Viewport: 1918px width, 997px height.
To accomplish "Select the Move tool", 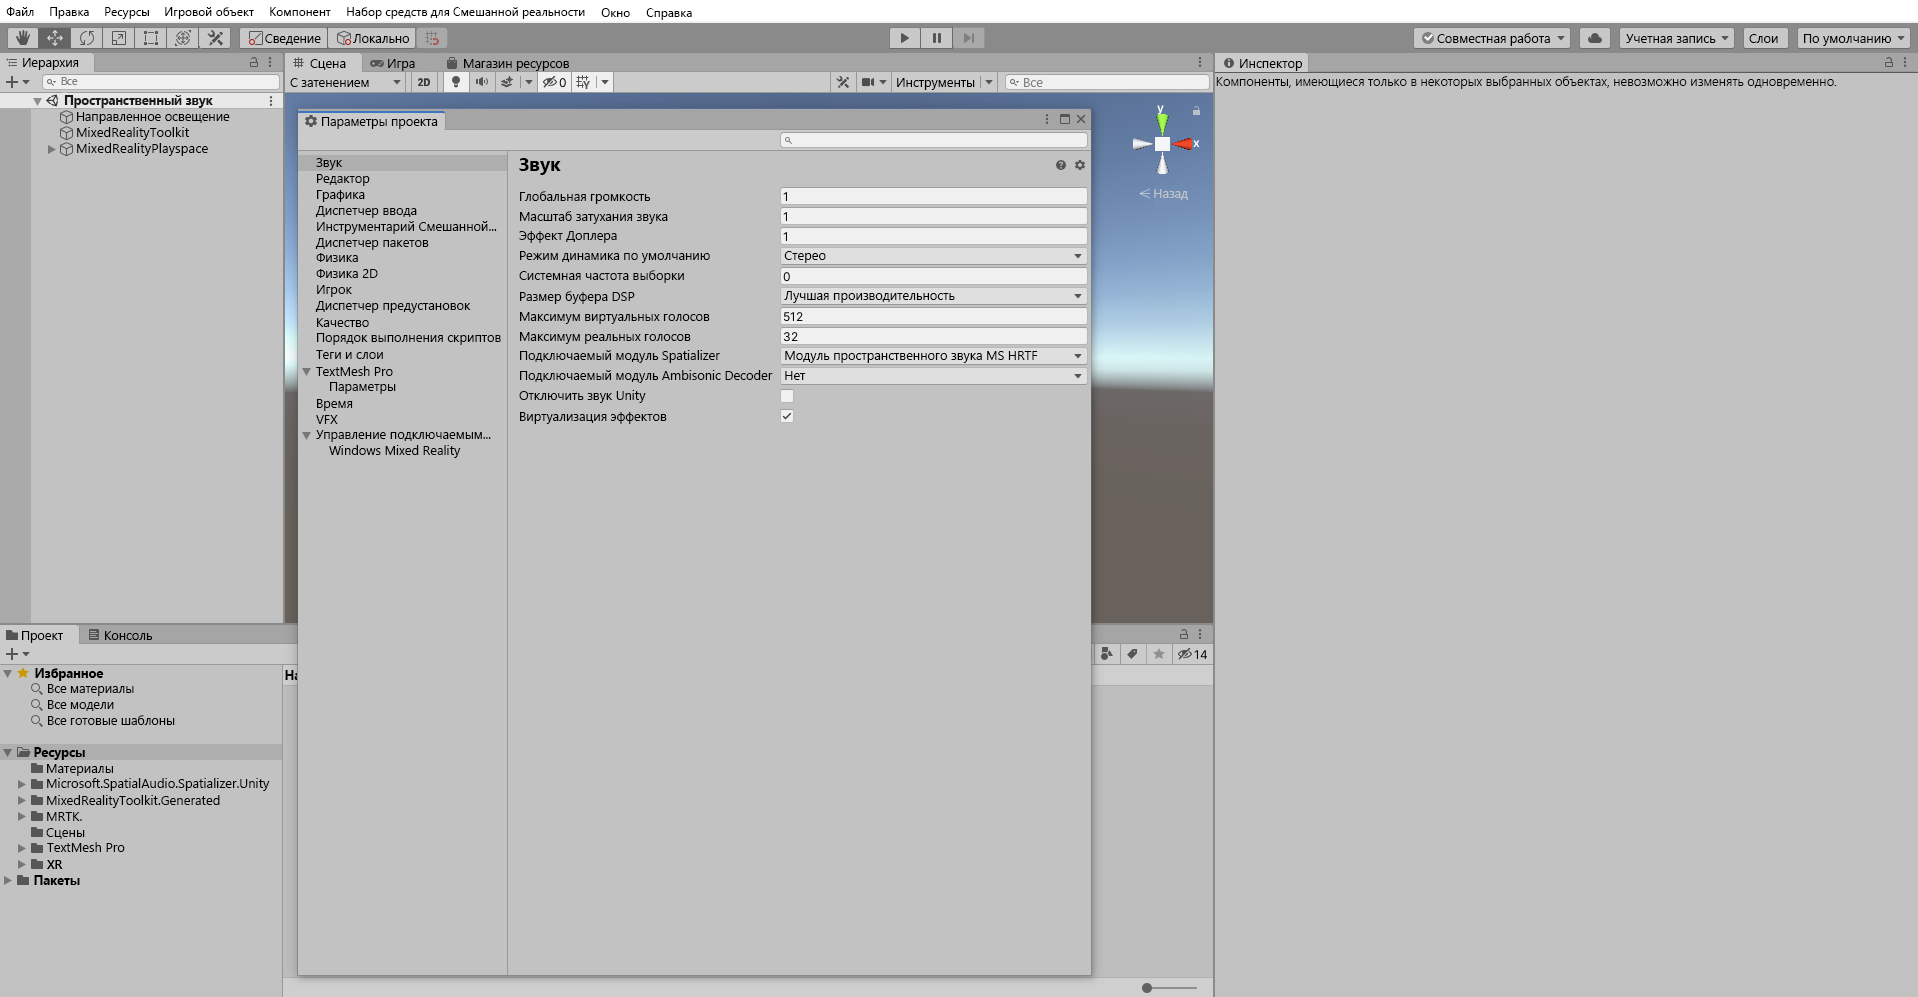I will pos(54,38).
